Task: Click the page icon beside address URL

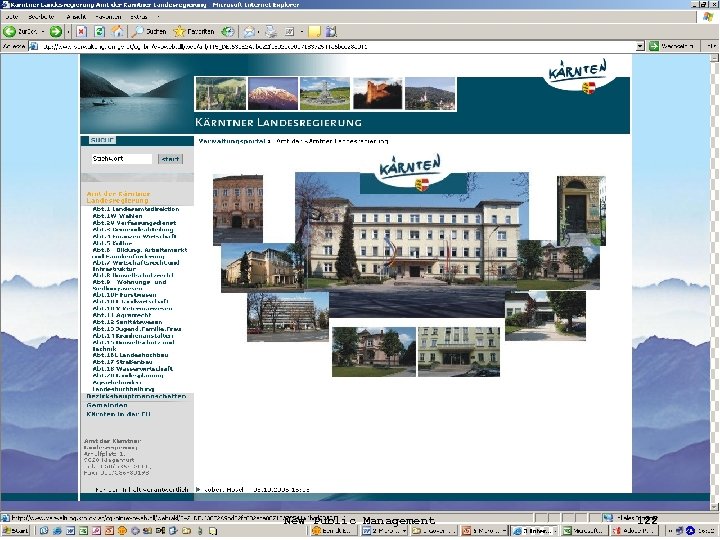Action: tap(34, 46)
